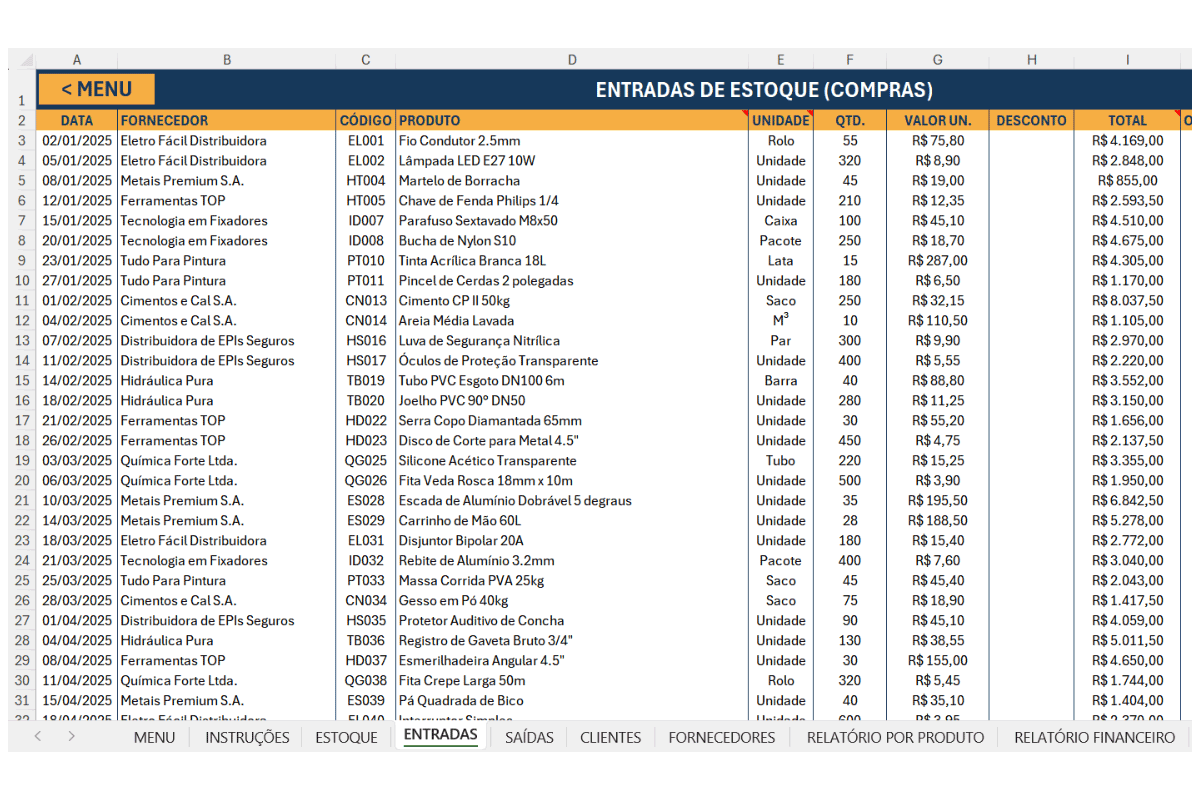1200x800 pixels.
Task: Select product Disjuntor Bipolar 20A
Action: point(572,541)
